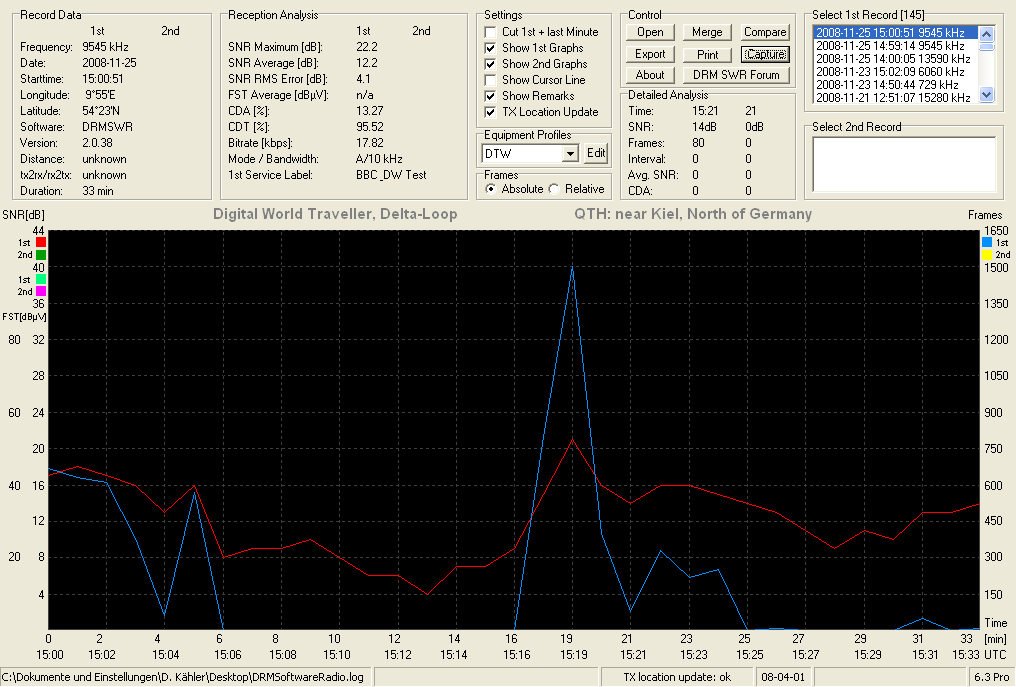
Task: Click the blue 1st Frames legend swatch
Action: (987, 242)
